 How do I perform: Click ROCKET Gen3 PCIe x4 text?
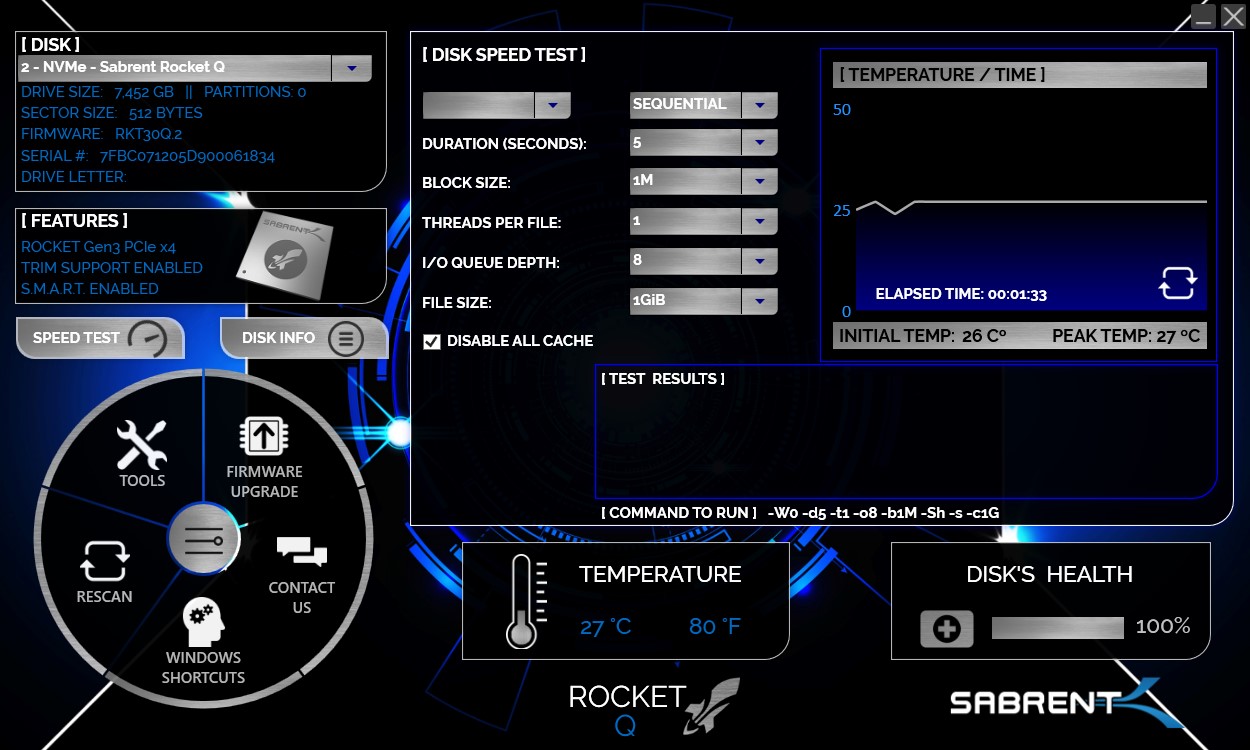click(99, 247)
